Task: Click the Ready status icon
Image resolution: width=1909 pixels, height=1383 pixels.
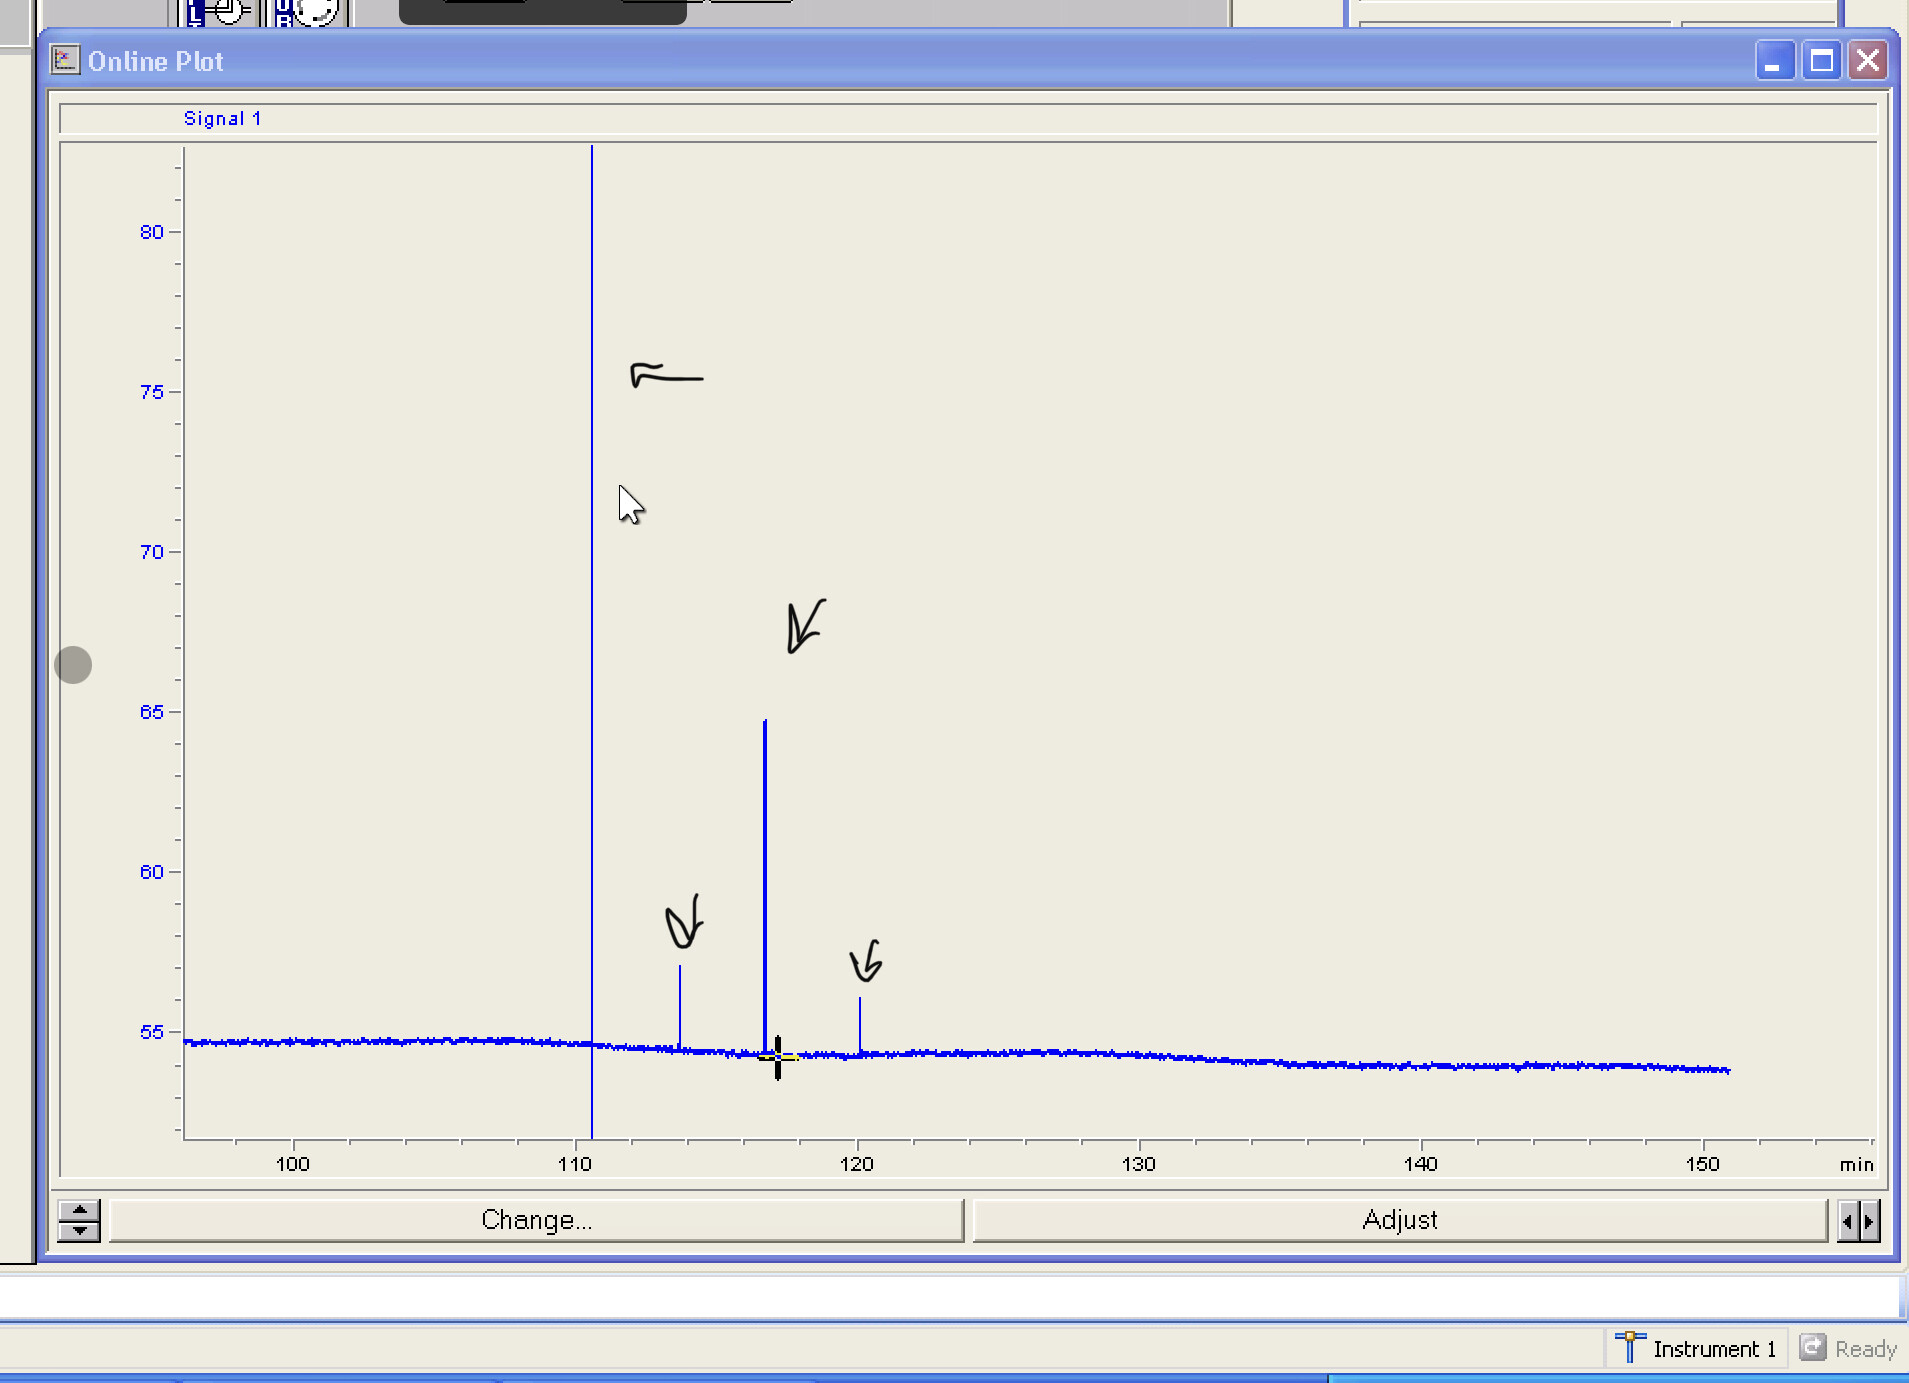Action: click(x=1812, y=1347)
